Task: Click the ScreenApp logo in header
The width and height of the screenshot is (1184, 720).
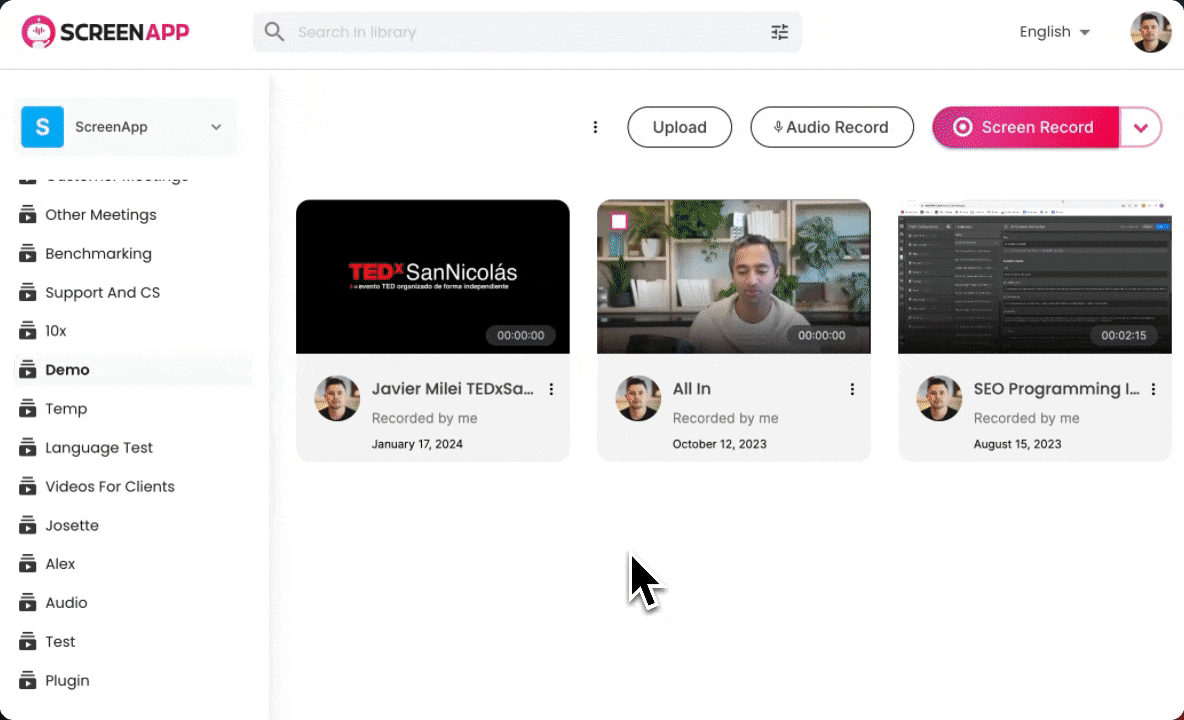Action: (106, 32)
